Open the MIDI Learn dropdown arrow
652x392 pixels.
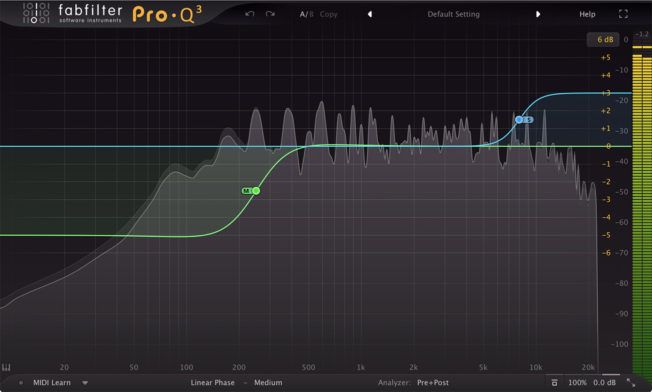tap(85, 382)
